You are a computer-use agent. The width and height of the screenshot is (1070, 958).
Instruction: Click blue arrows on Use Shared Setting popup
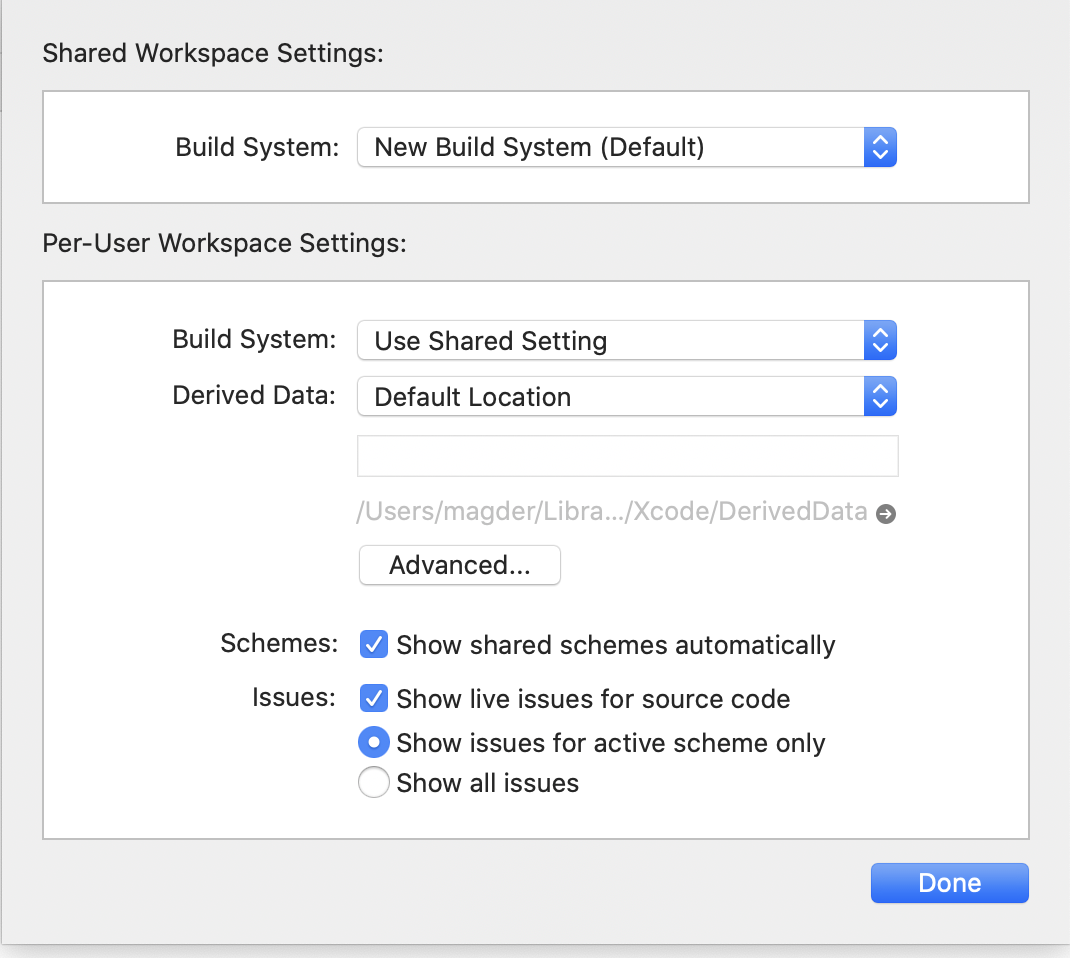[x=880, y=341]
